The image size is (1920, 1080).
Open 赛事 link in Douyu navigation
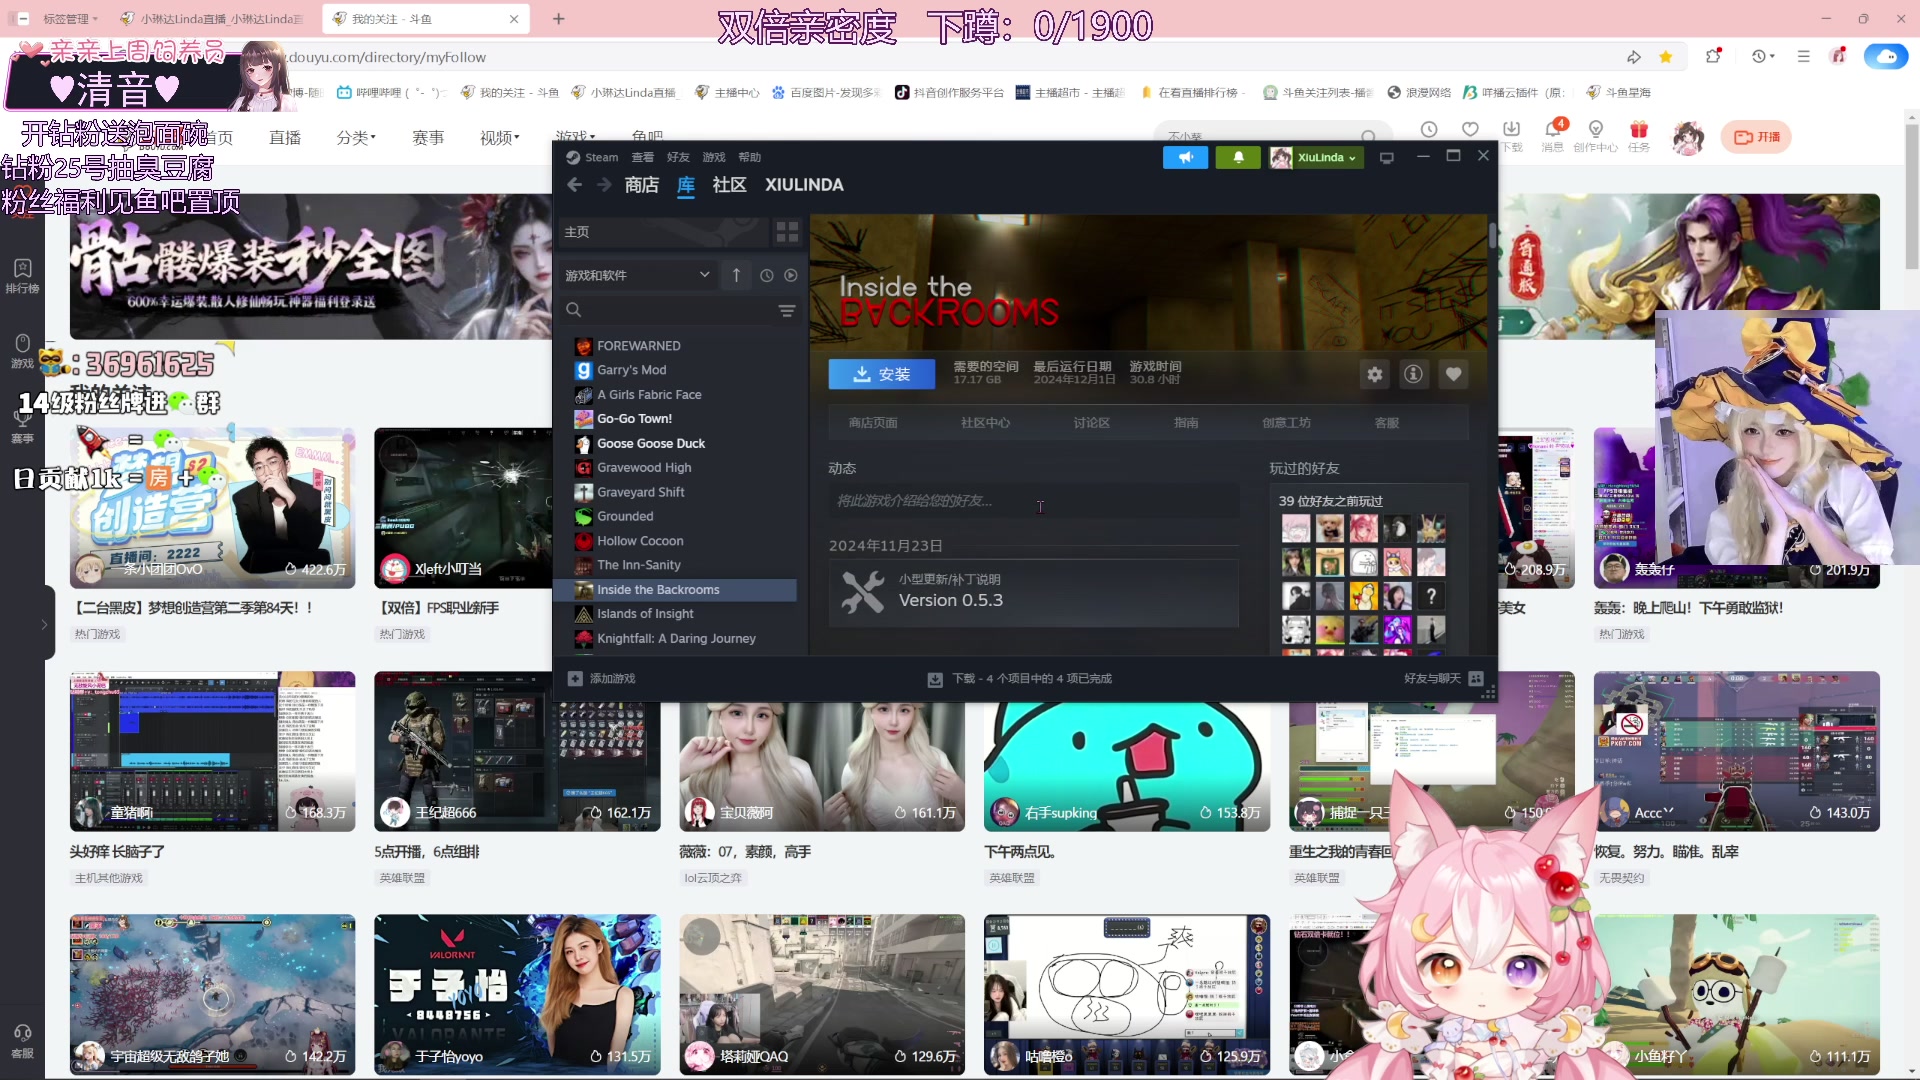[x=428, y=137]
